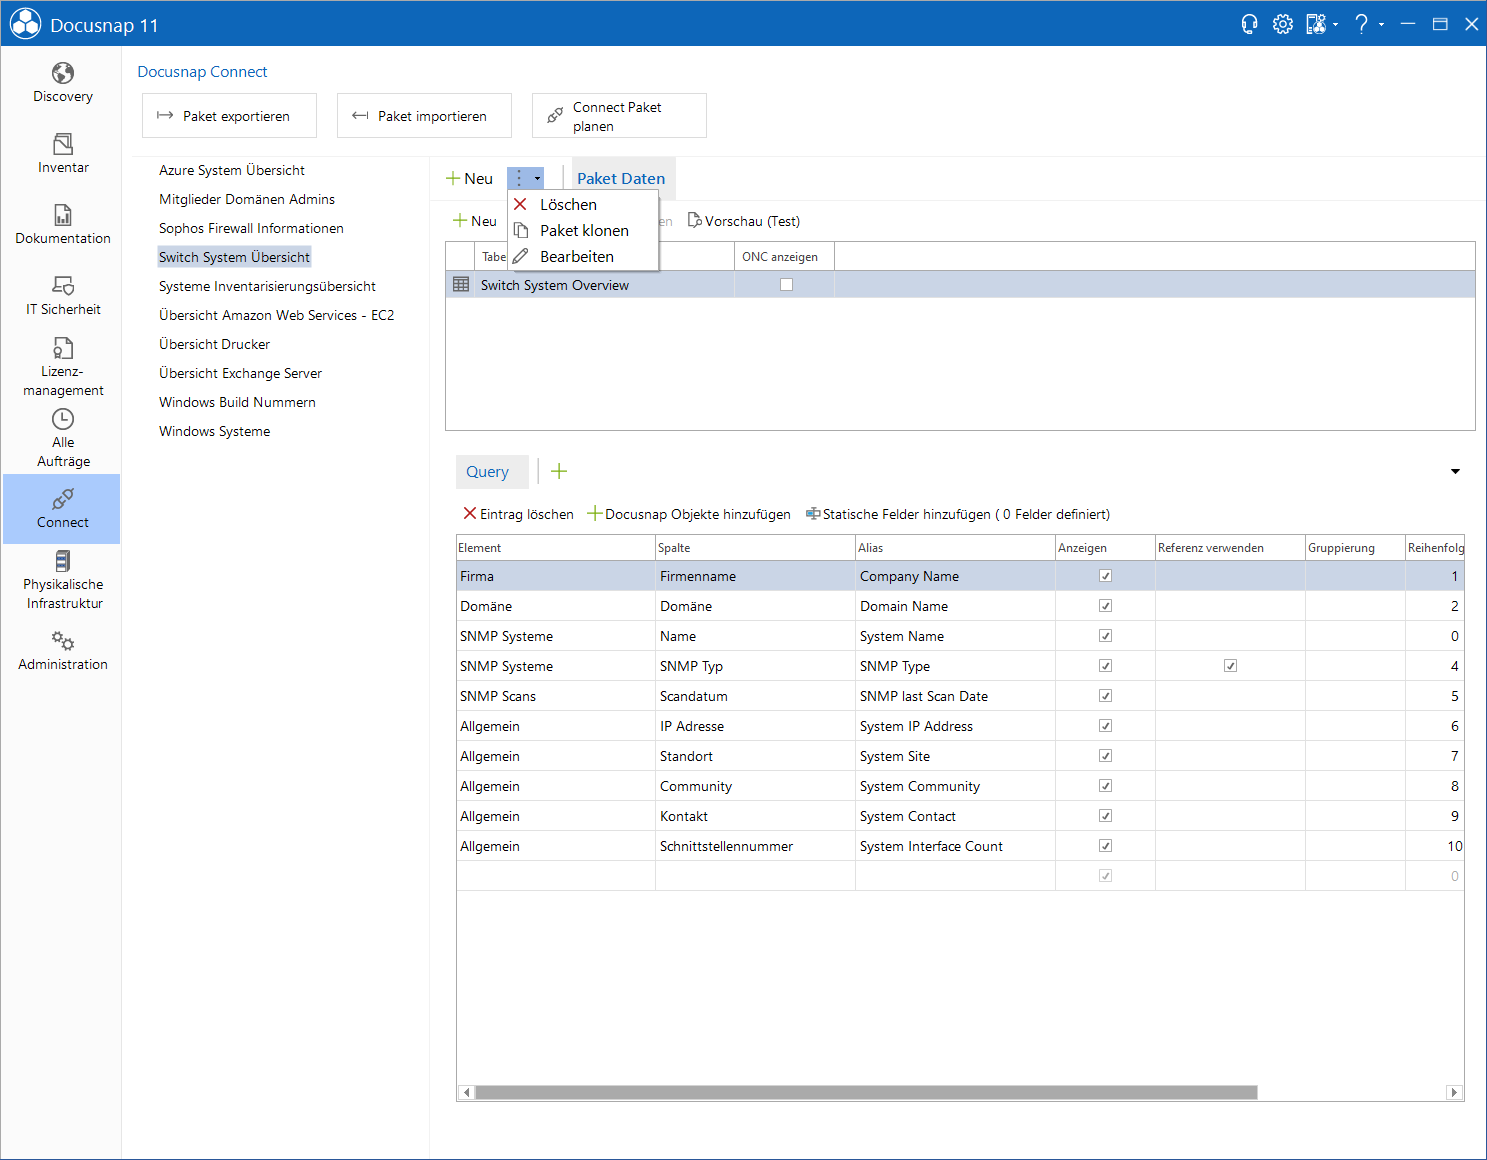Switch to the Paket Daten tab
Screen dimensions: 1487x1160
point(621,179)
